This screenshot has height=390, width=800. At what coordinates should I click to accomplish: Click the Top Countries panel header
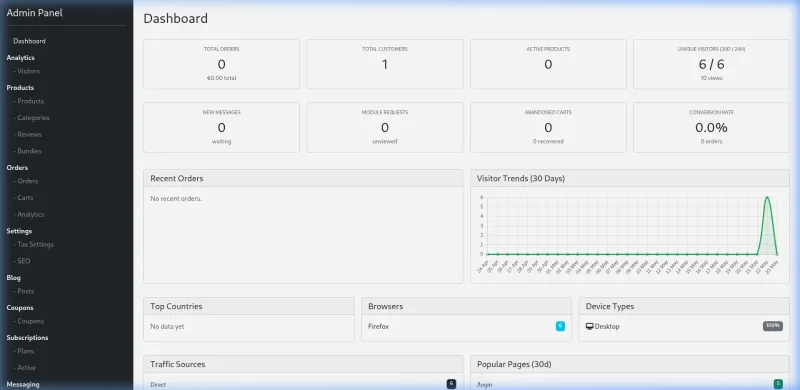(249, 306)
